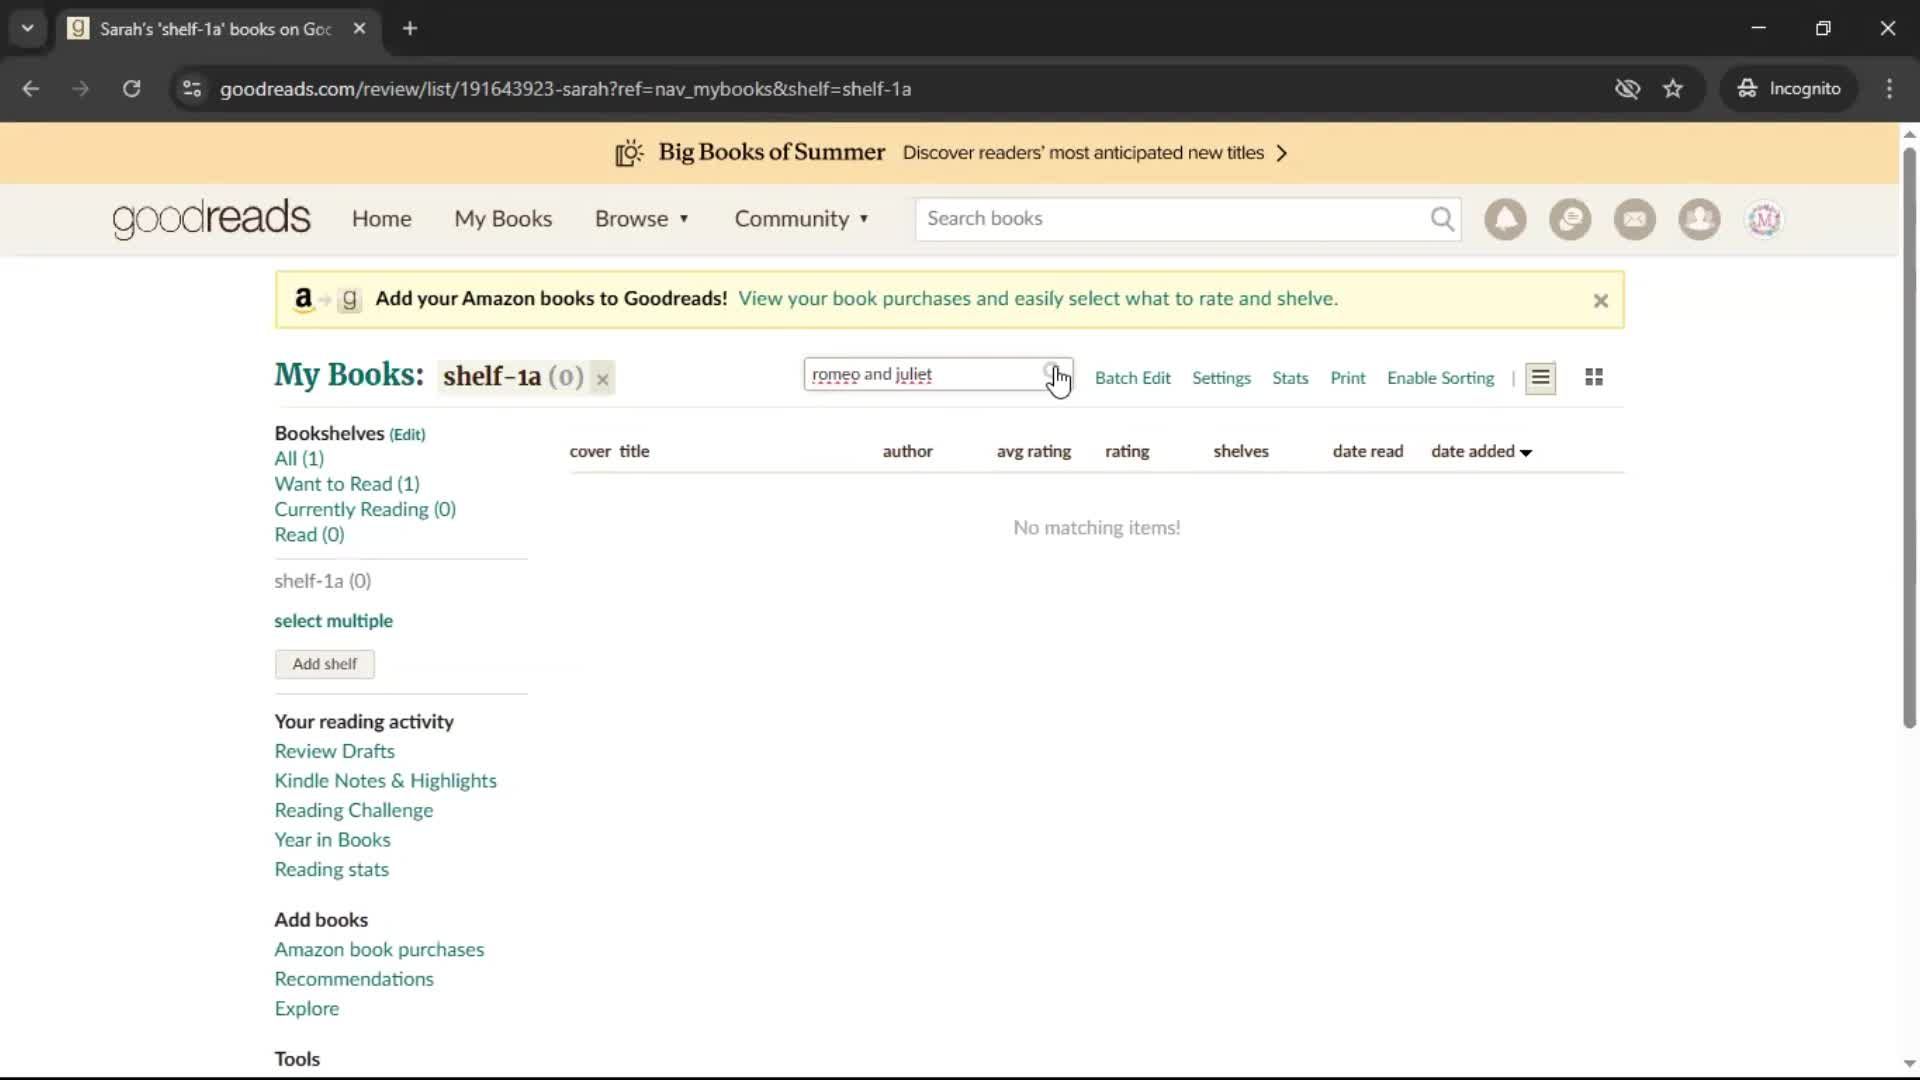Click the author column header
Image resolution: width=1920 pixels, height=1080 pixels.
pos(907,451)
